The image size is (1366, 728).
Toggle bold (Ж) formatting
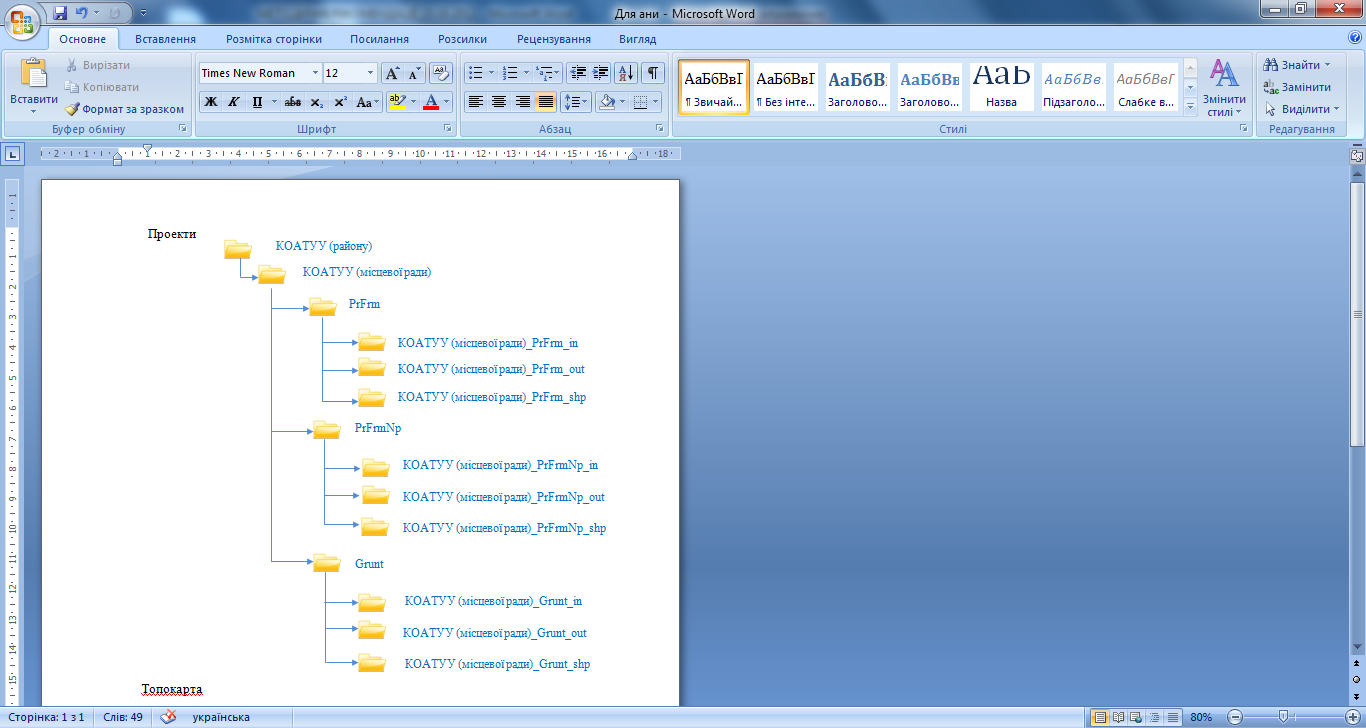click(211, 102)
